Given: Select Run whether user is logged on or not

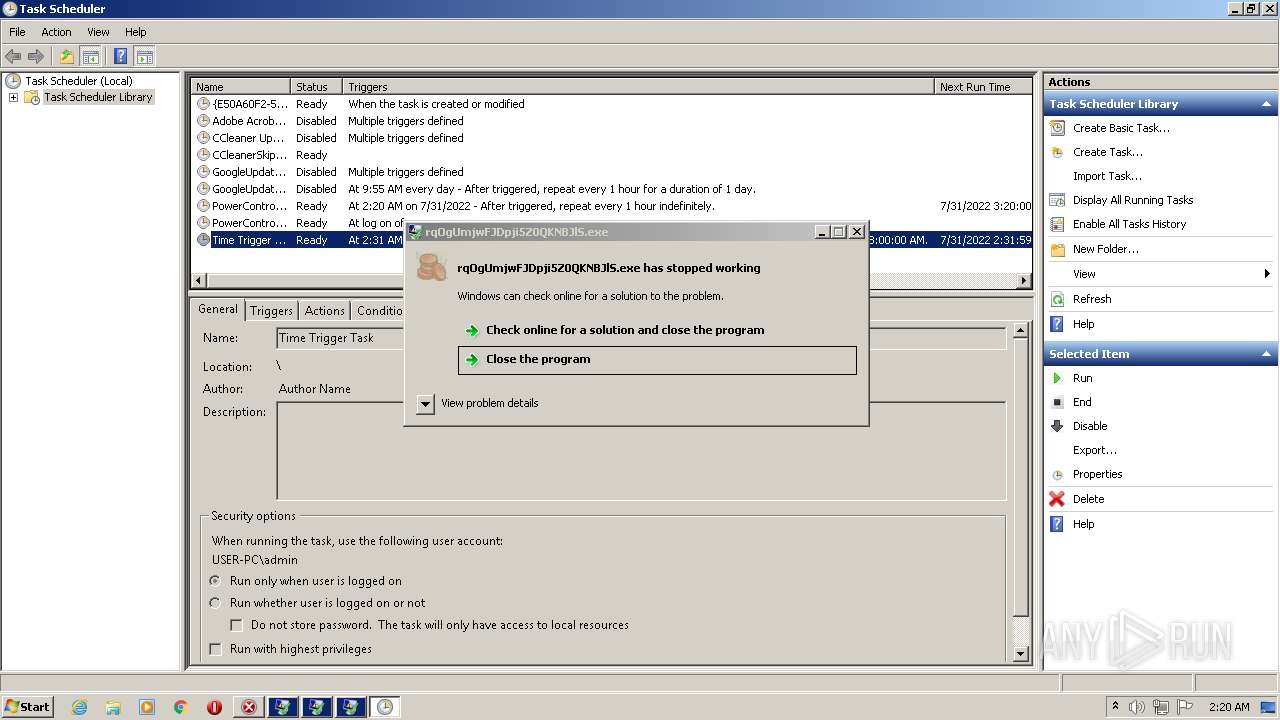Looking at the screenshot, I should point(215,603).
